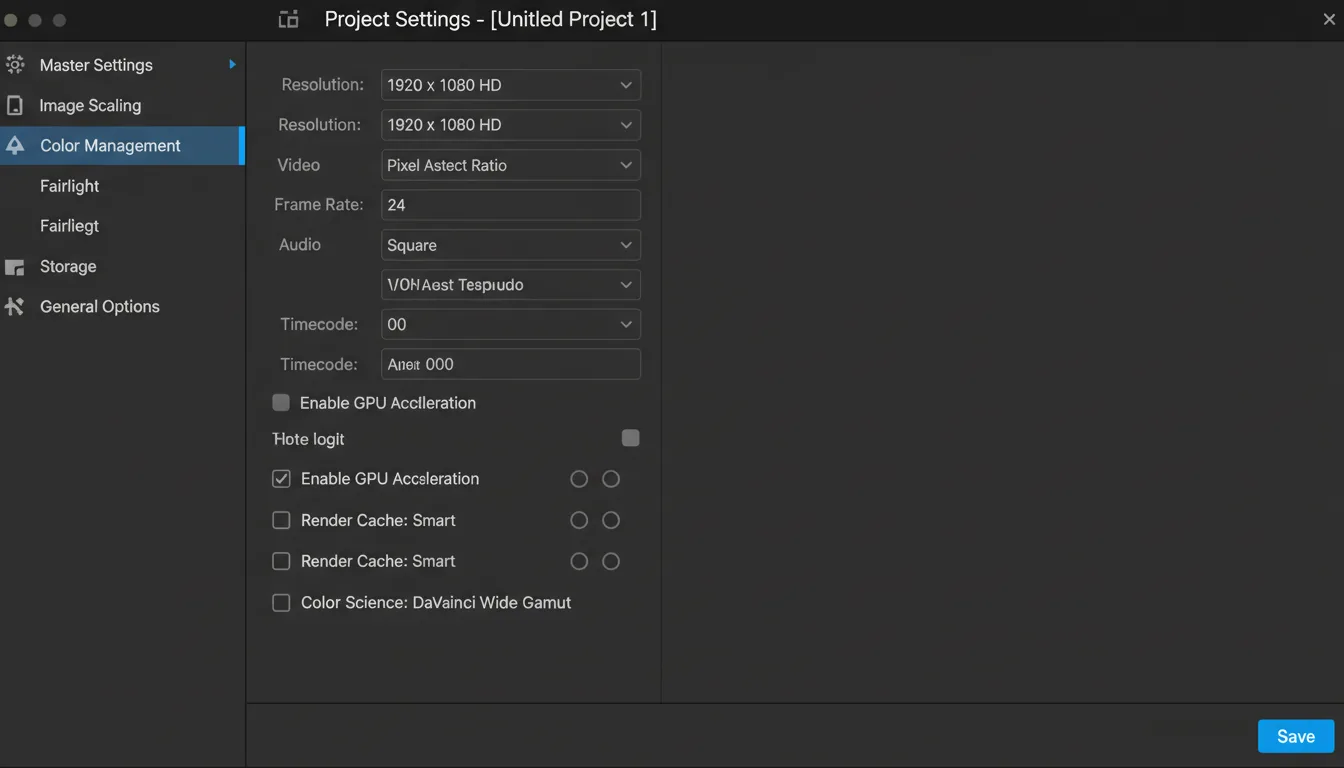The image size is (1344, 768).
Task: Enable the first Render Cache: Smart checkbox
Action: pyautogui.click(x=281, y=520)
